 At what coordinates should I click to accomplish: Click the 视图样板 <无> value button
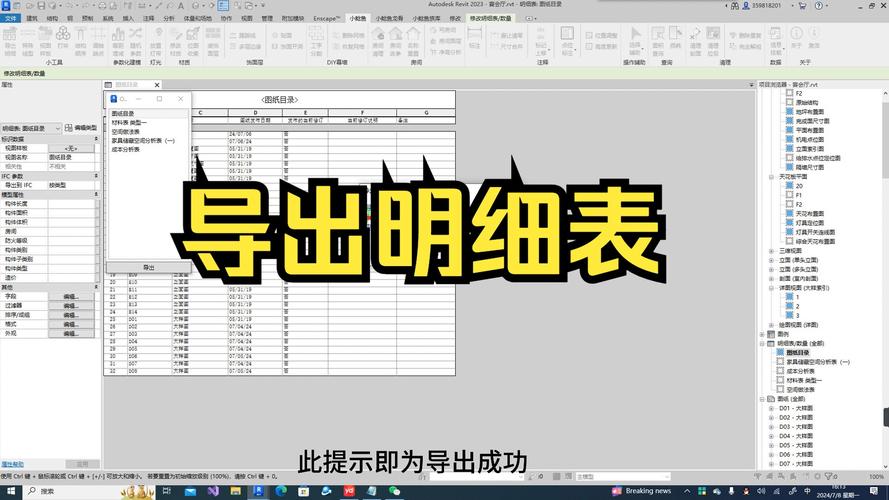(71, 148)
